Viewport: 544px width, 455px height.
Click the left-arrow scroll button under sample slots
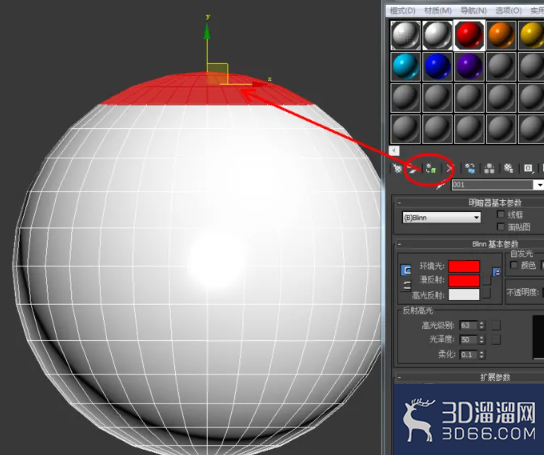[394, 151]
